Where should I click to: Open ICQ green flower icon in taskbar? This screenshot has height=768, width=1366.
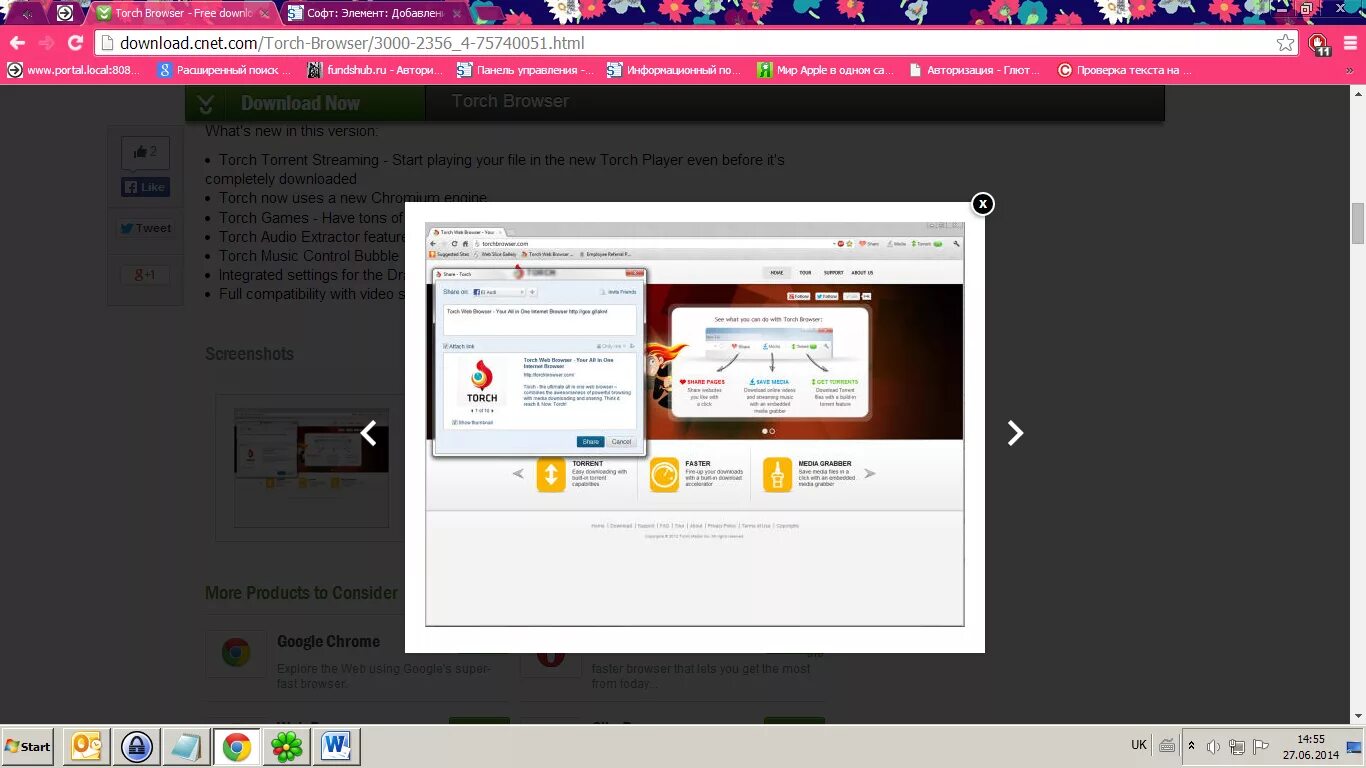pos(287,747)
